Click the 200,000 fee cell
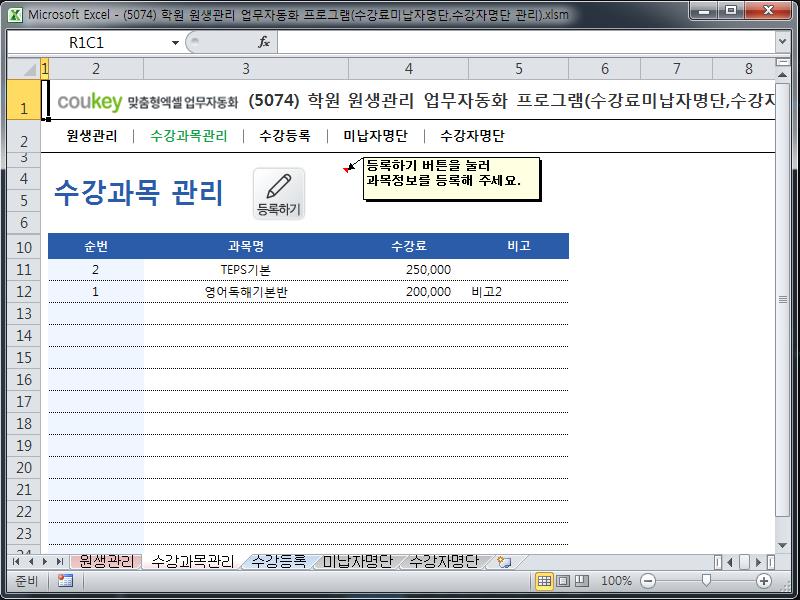 click(x=408, y=292)
